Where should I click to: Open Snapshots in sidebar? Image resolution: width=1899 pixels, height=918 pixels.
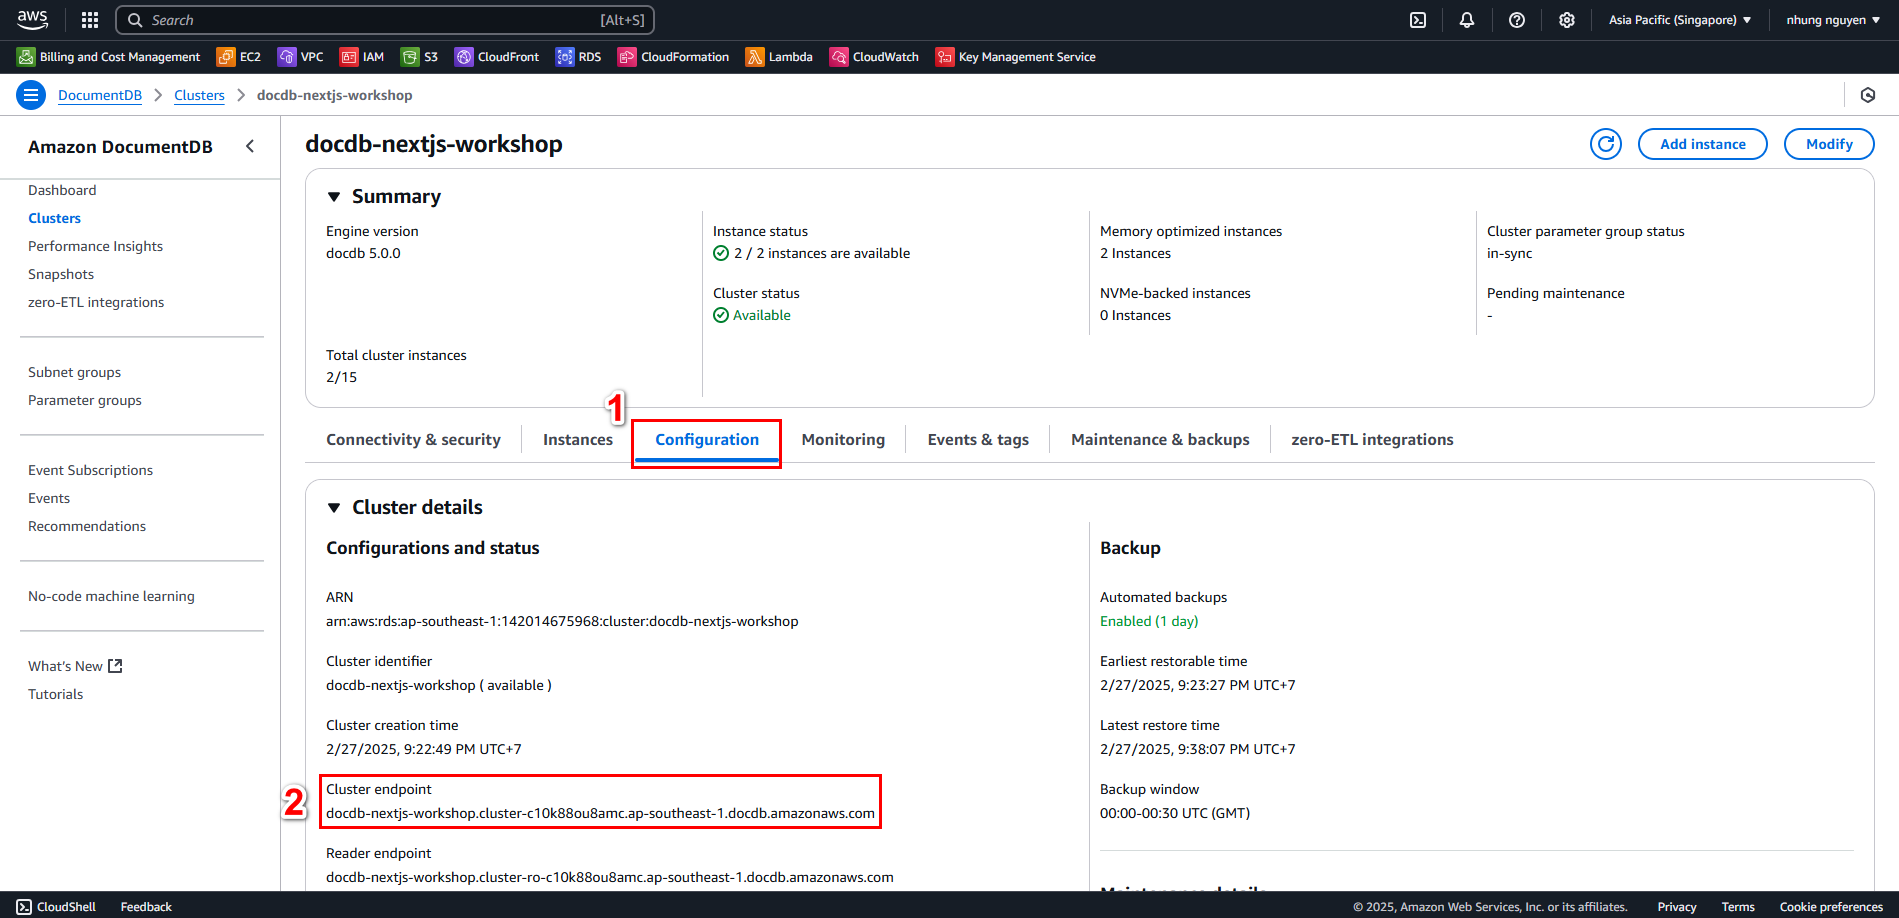point(61,274)
